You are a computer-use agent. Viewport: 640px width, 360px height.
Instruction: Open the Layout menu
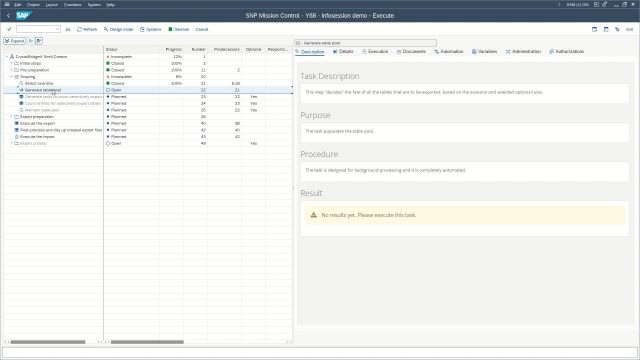point(51,4)
